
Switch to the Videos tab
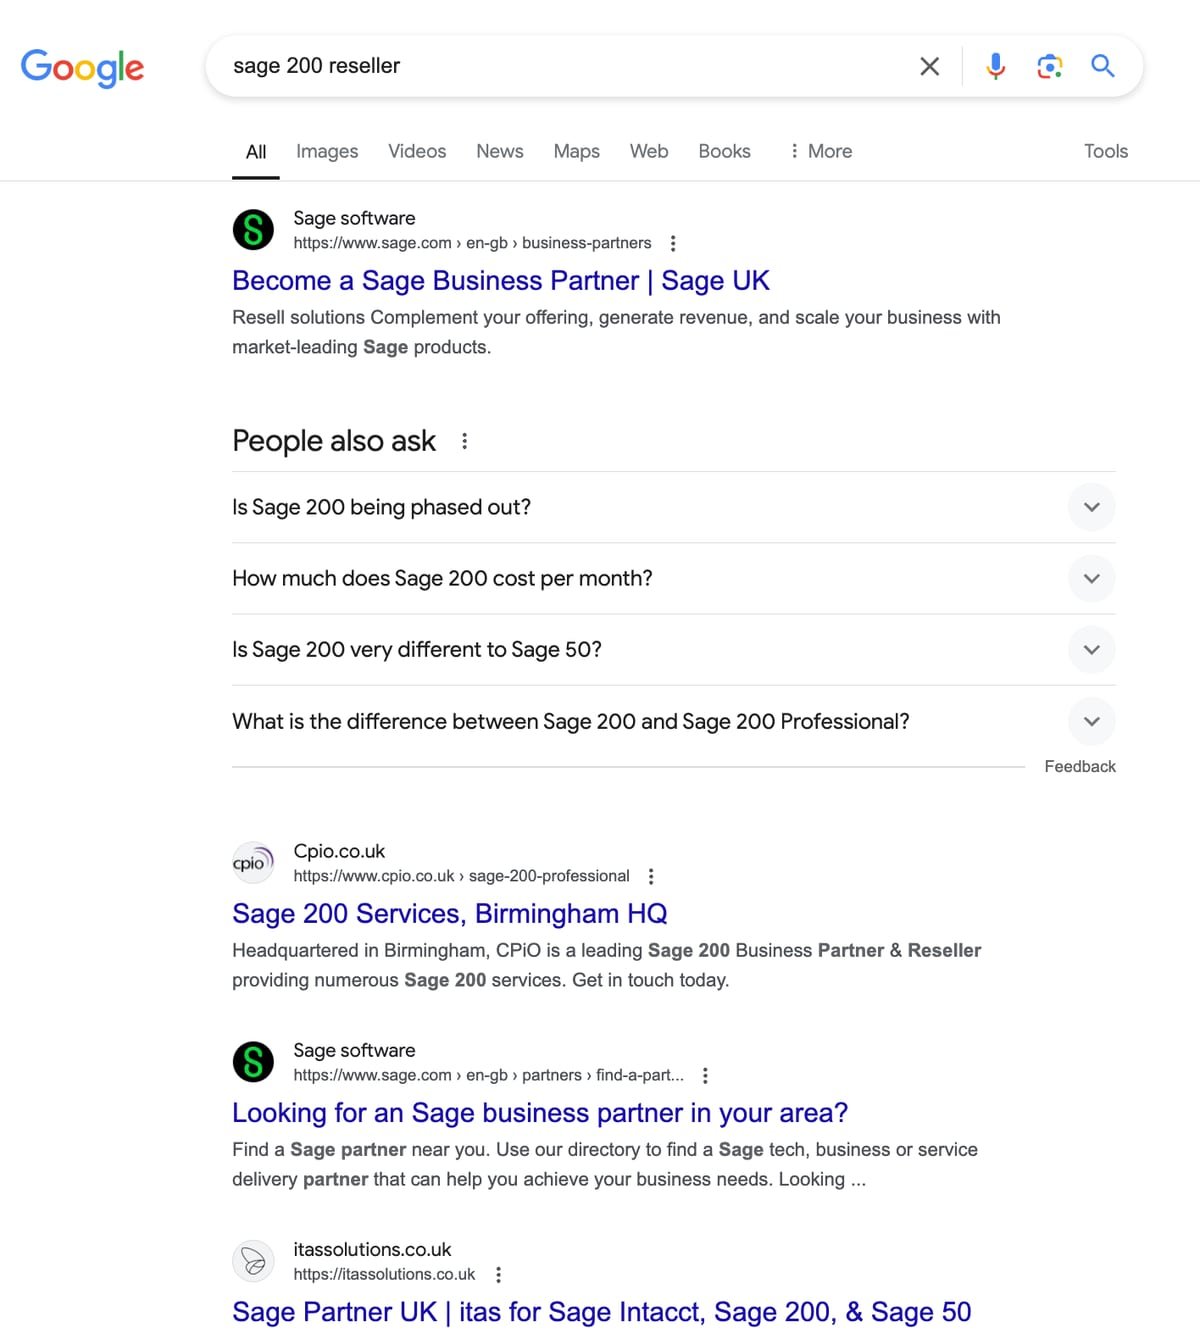tap(417, 151)
